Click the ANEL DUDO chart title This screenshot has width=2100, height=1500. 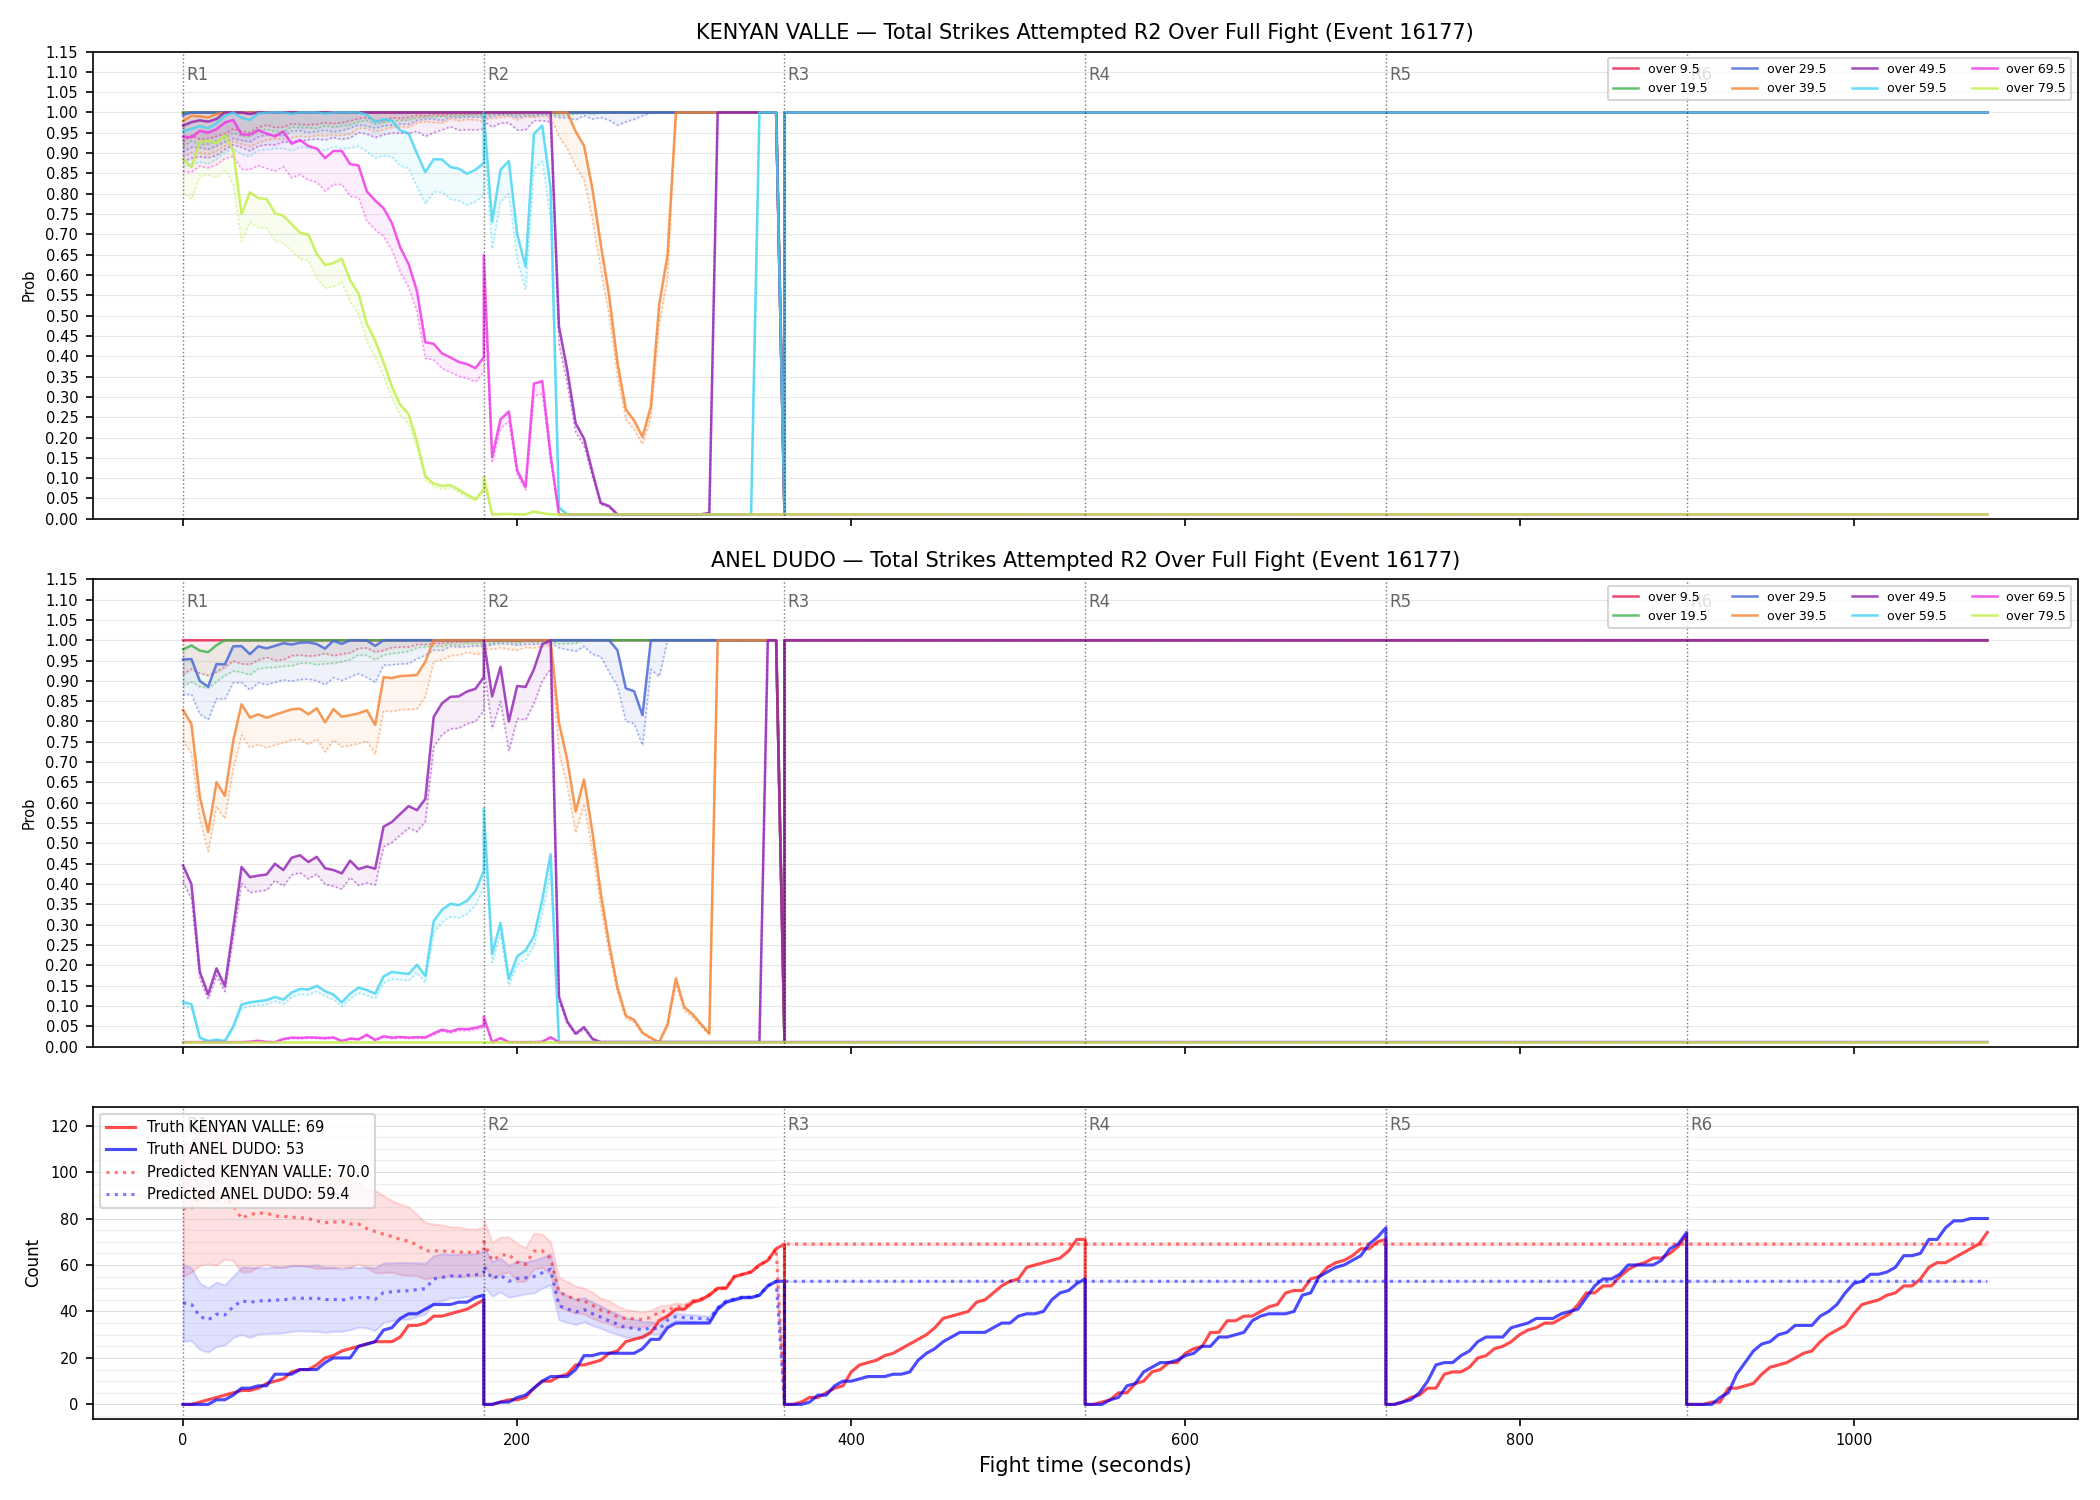point(1085,560)
